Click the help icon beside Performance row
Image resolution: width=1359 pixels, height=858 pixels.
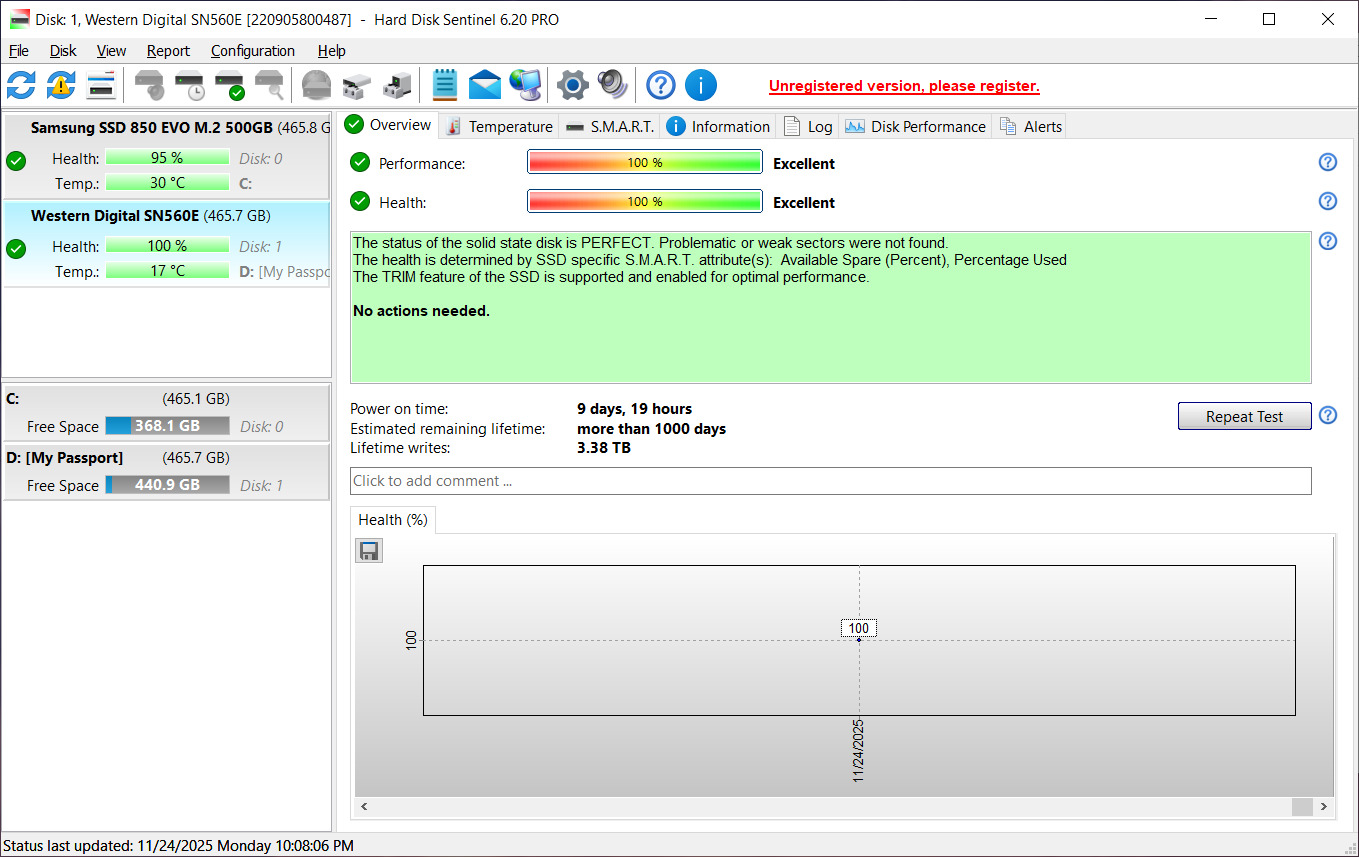point(1328,162)
